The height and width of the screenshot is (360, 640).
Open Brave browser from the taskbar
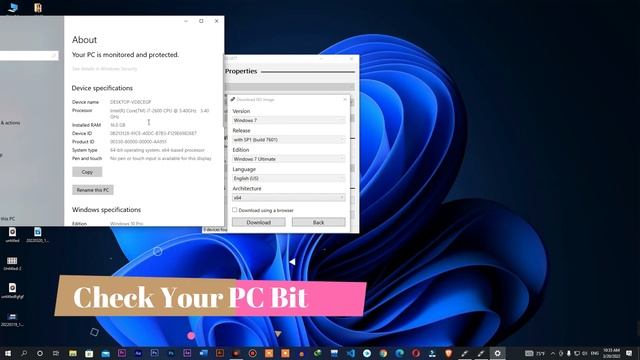pyautogui.click(x=449, y=353)
